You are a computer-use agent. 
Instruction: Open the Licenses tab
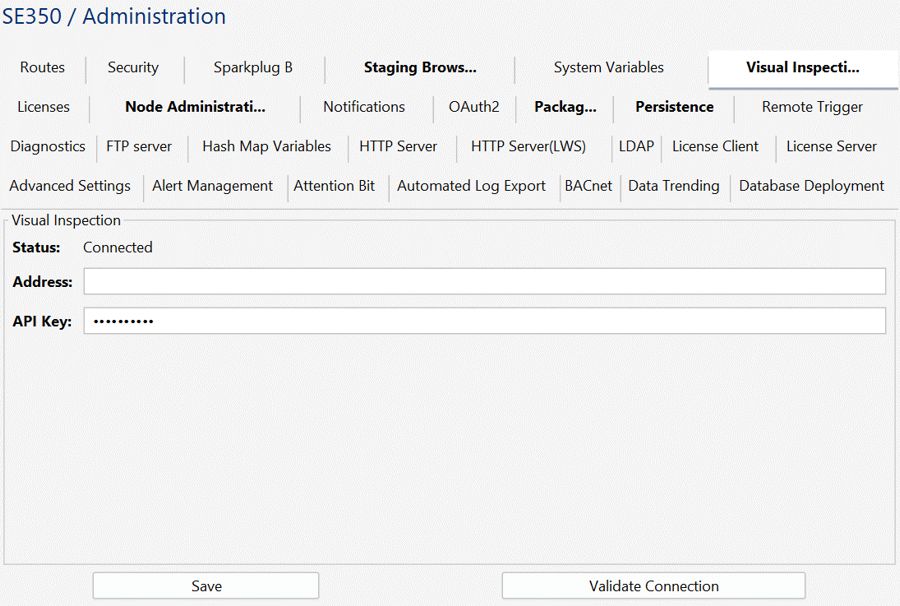point(44,107)
